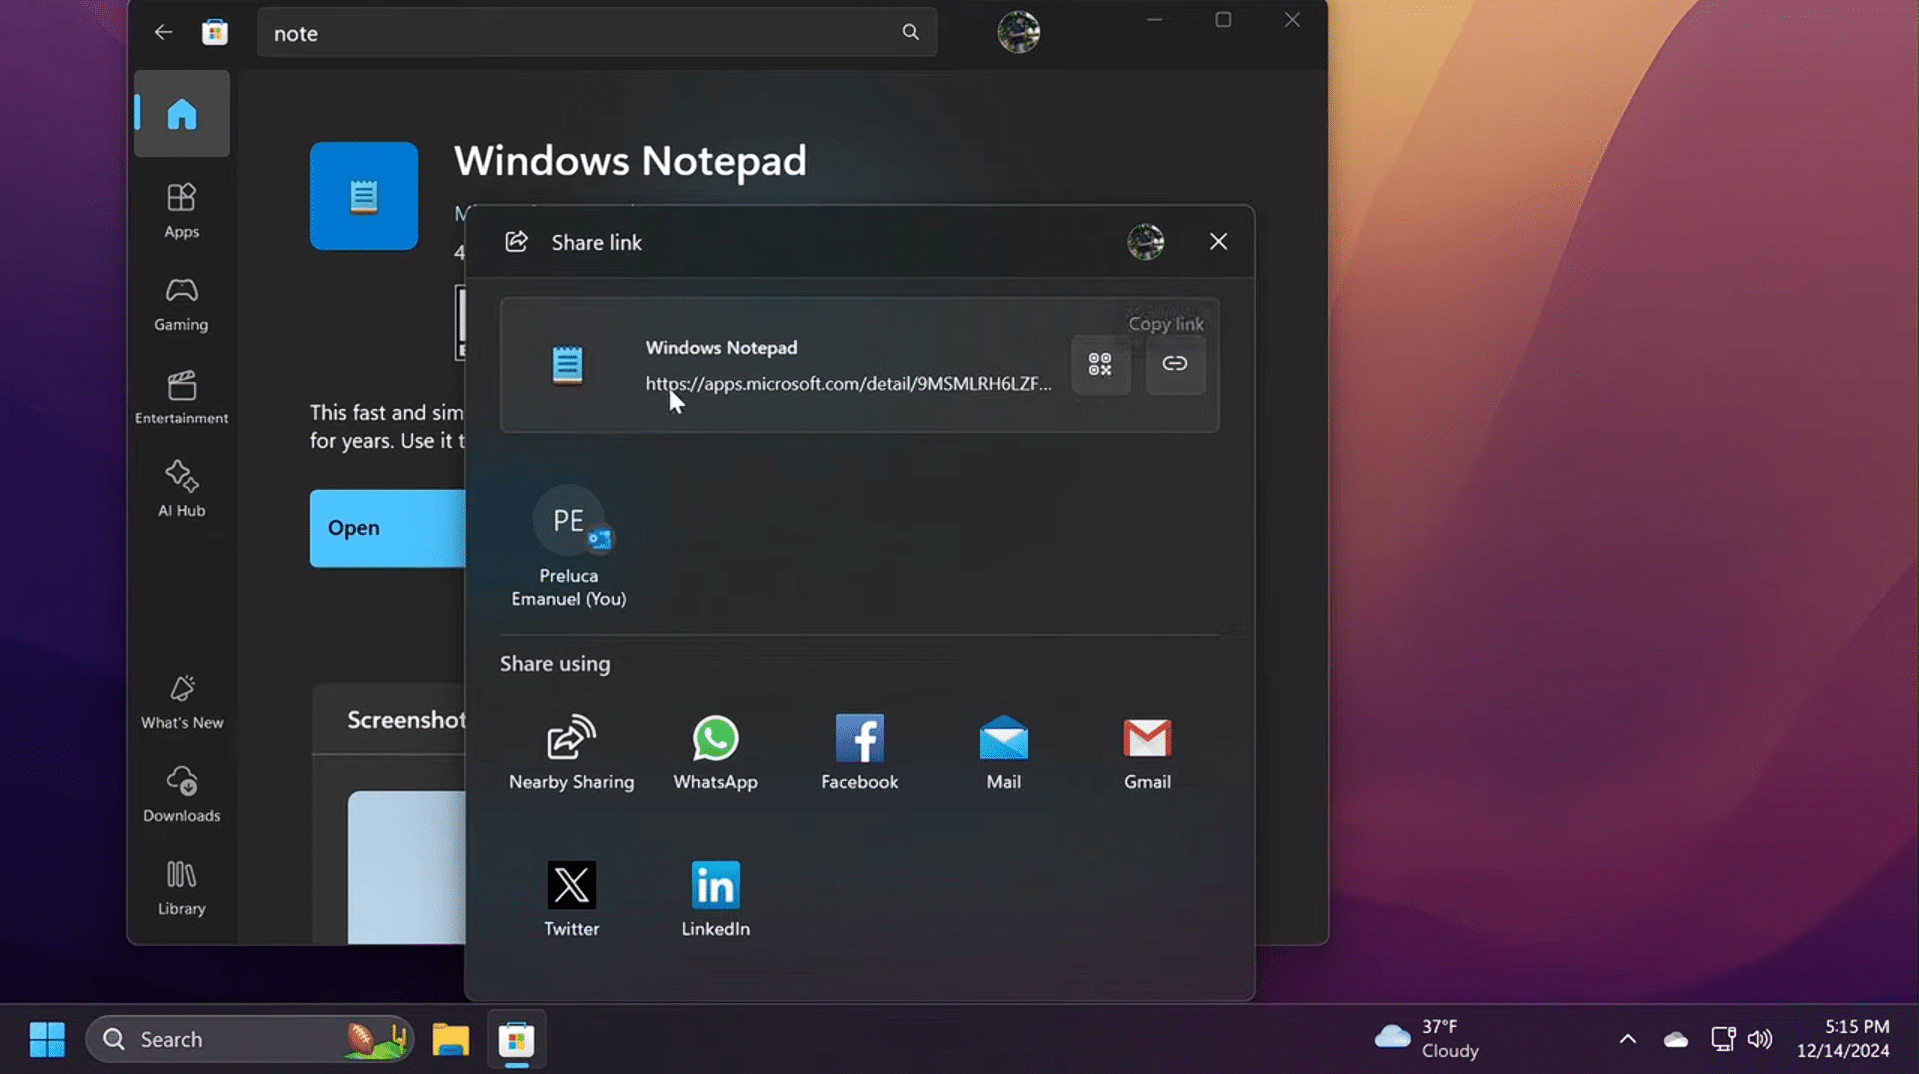Share using Twitter

tap(571, 899)
